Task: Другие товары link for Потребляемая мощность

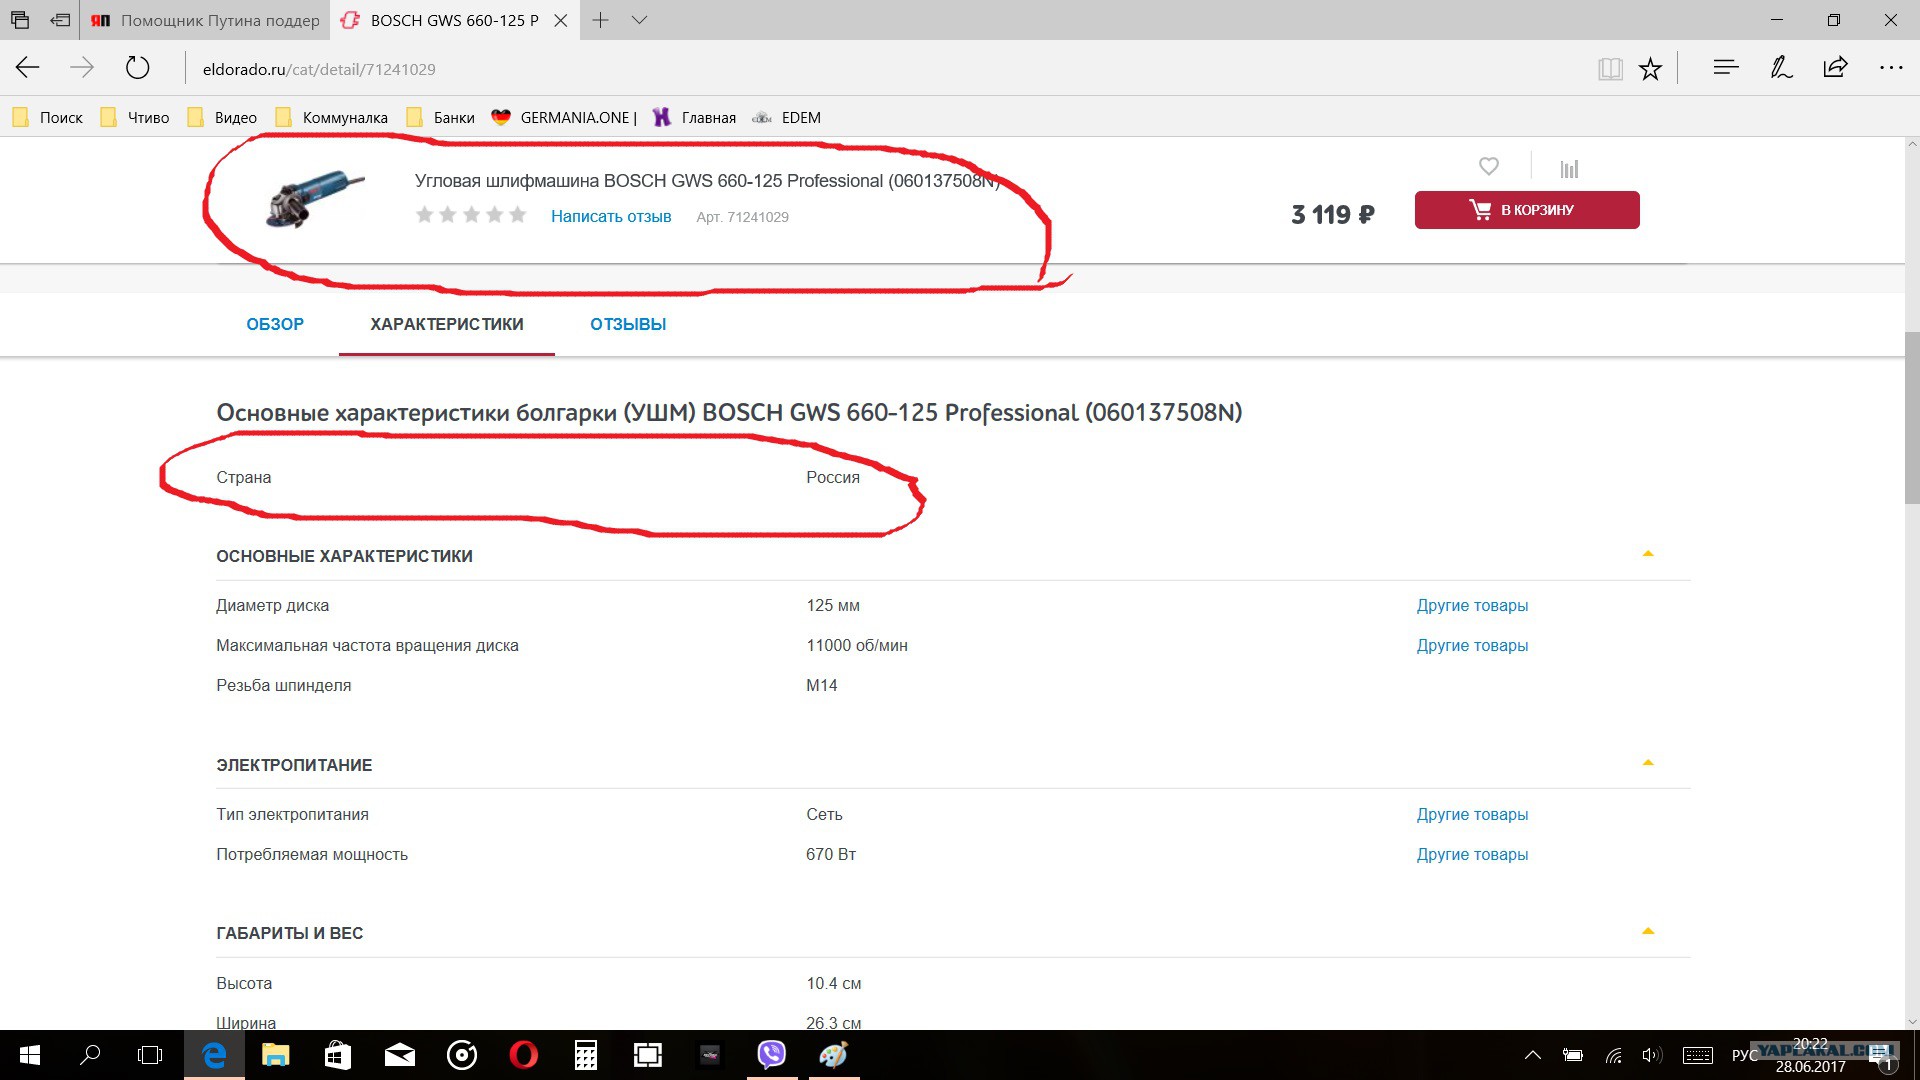Action: tap(1472, 854)
